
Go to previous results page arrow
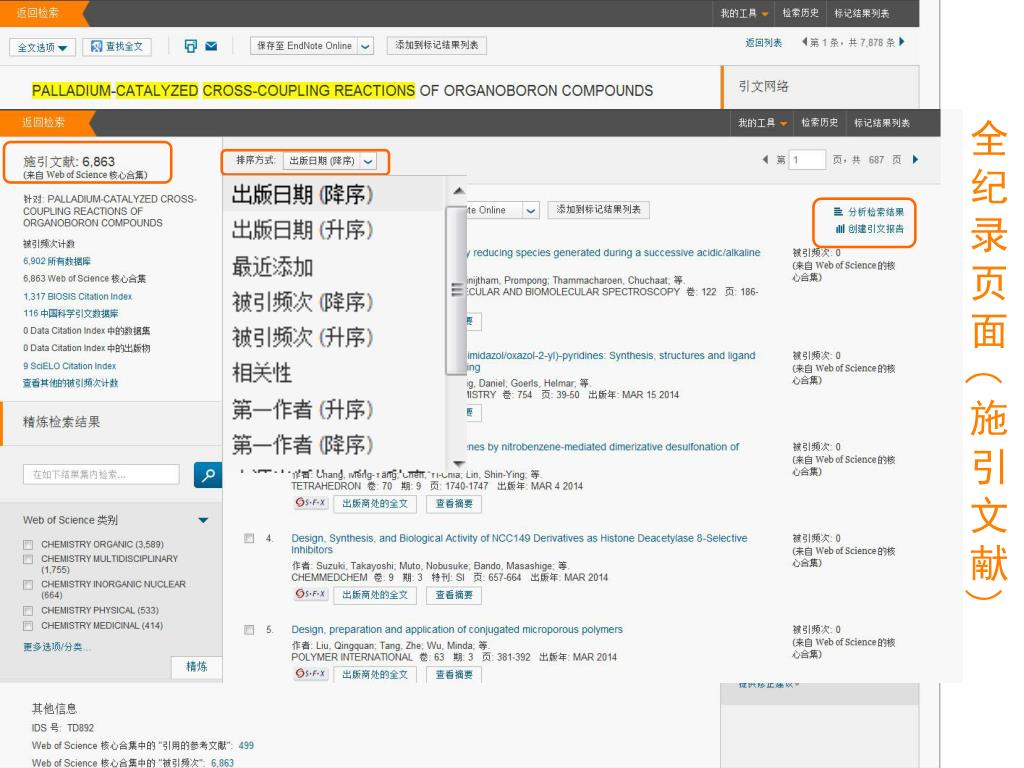(x=765, y=160)
